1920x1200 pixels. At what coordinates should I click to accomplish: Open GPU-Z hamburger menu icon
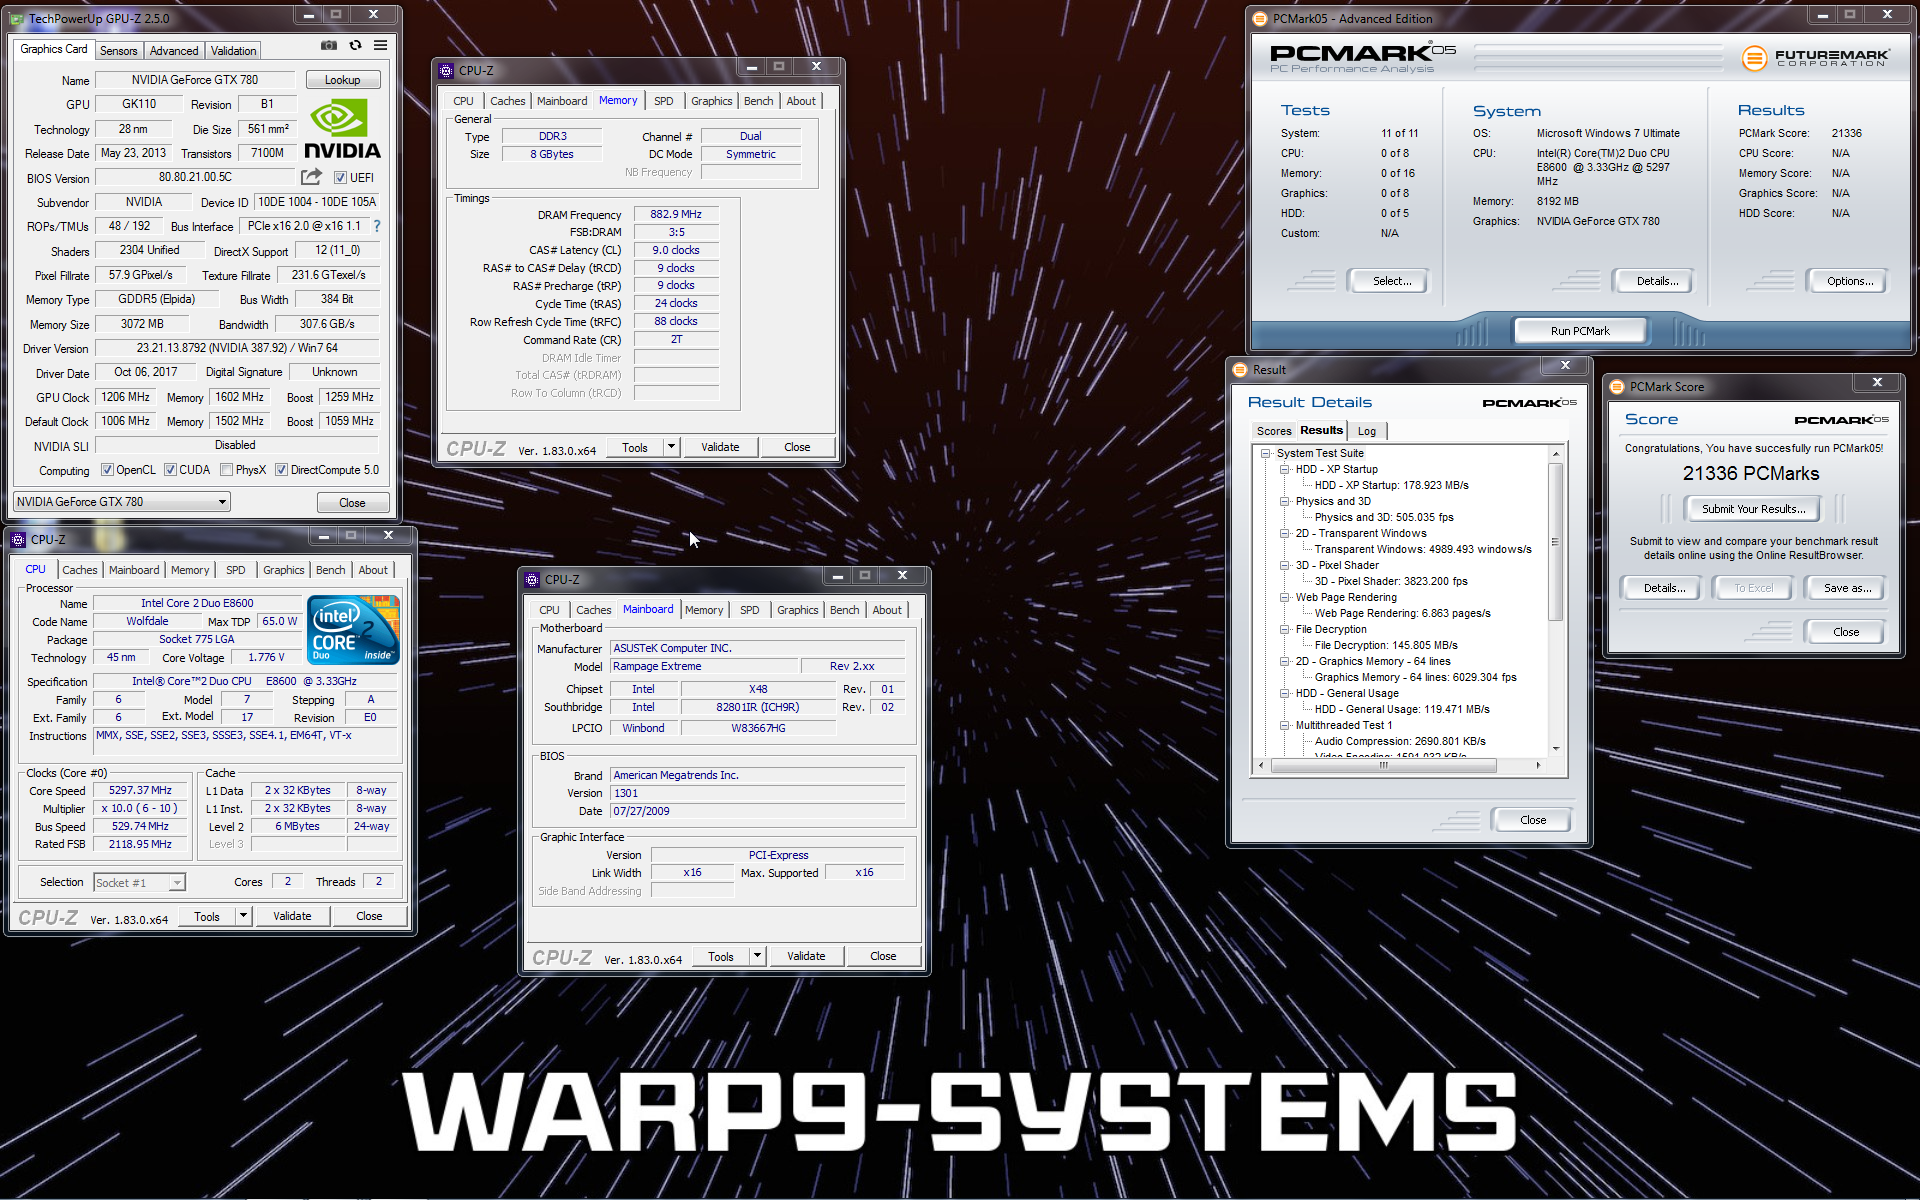coord(381,45)
